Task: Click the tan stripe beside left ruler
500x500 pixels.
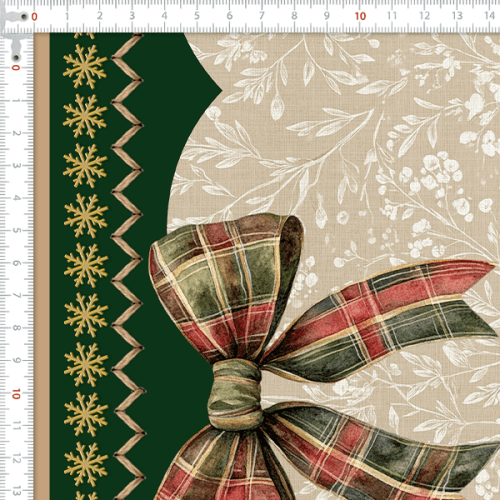Action: click(x=42, y=267)
